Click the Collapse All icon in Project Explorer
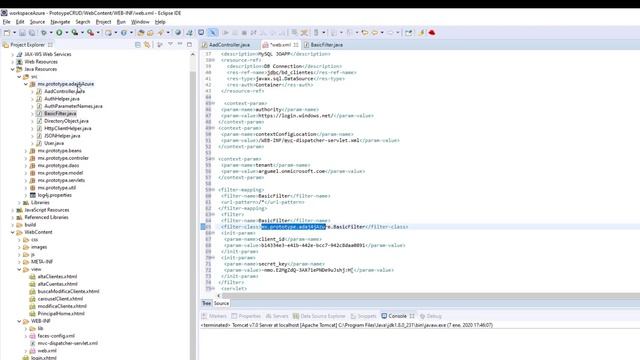640x360 pixels. [x=138, y=44]
